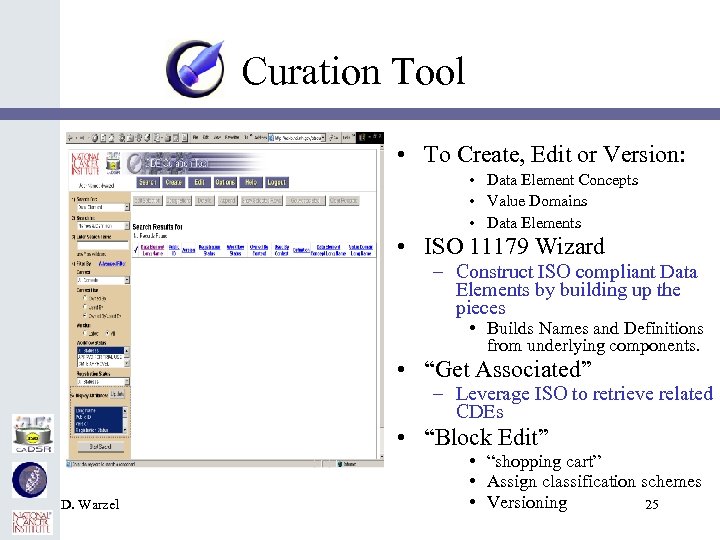Image resolution: width=720 pixels, height=540 pixels.
Task: Open the Context filter dropdown
Action: click(103, 280)
